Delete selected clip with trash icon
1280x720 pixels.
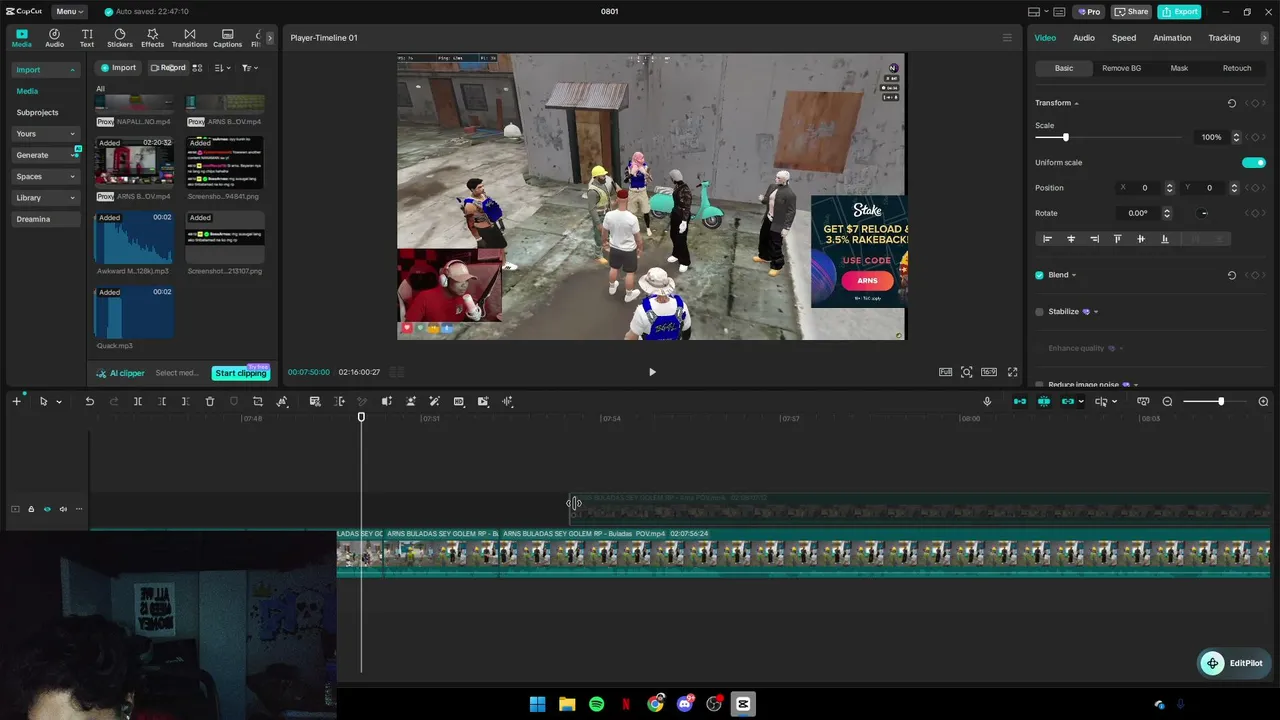coord(210,402)
